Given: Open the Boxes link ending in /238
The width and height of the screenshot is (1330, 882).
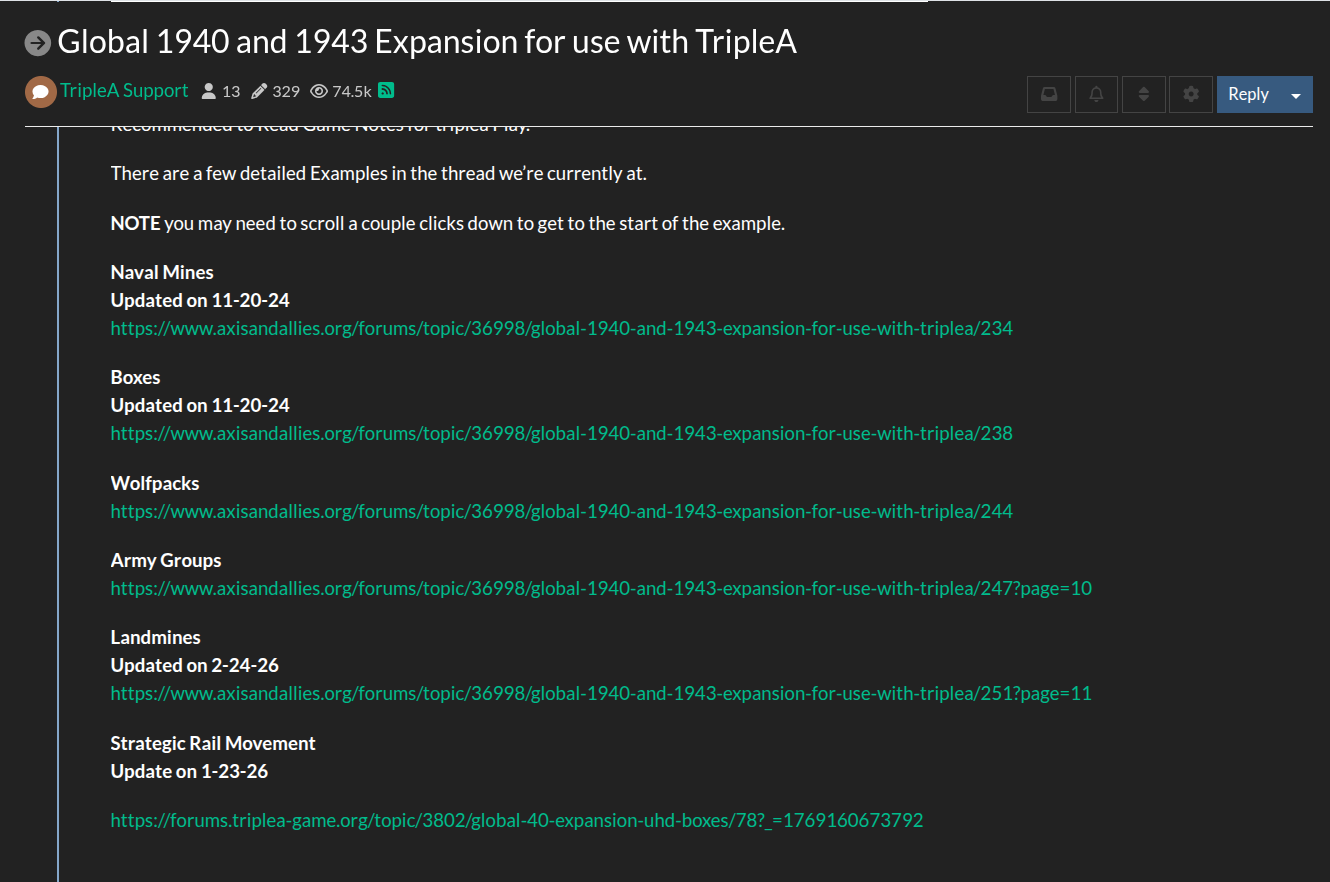Looking at the screenshot, I should click(562, 433).
